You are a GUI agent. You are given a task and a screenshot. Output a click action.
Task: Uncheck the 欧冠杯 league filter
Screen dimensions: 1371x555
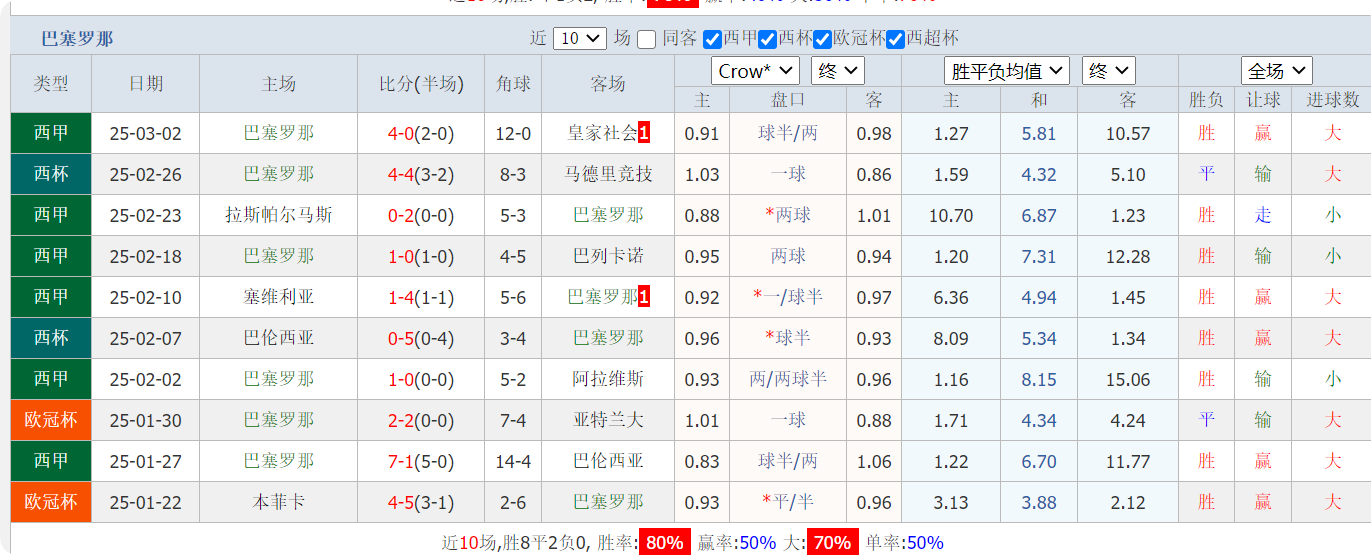click(822, 39)
